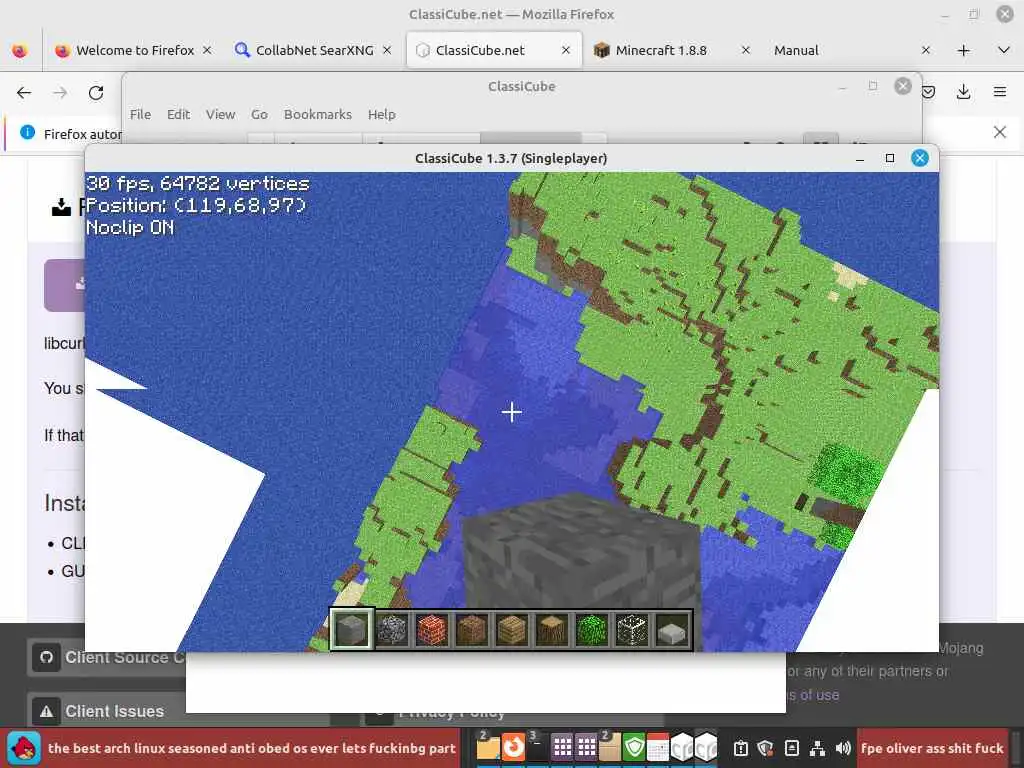
Task: Close the ClassiCube.net tab
Action: click(566, 50)
